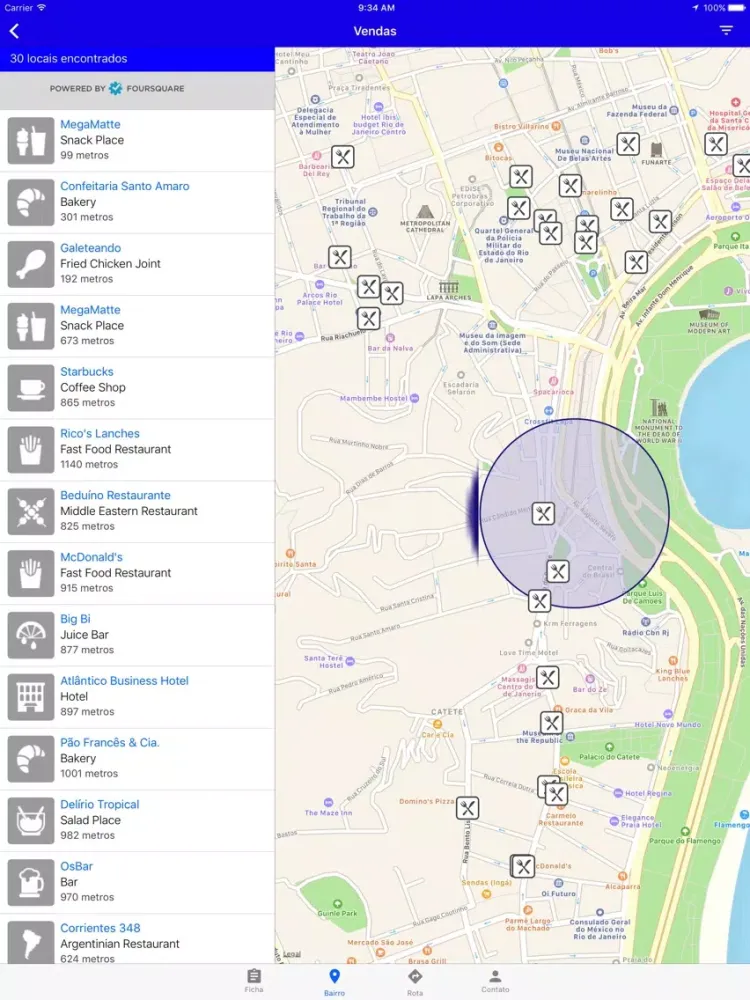Select restaurant pin near FUNARTE
This screenshot has height=1000, width=750.
click(x=628, y=144)
